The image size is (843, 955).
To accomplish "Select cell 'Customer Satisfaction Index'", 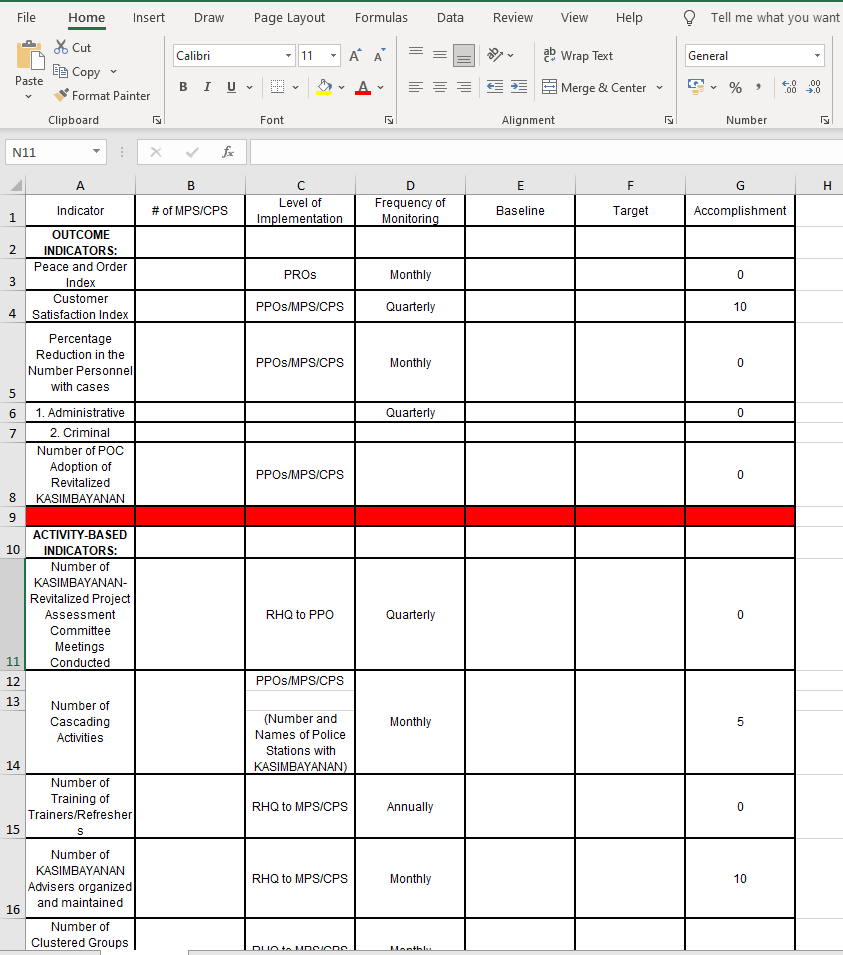I will click(80, 306).
